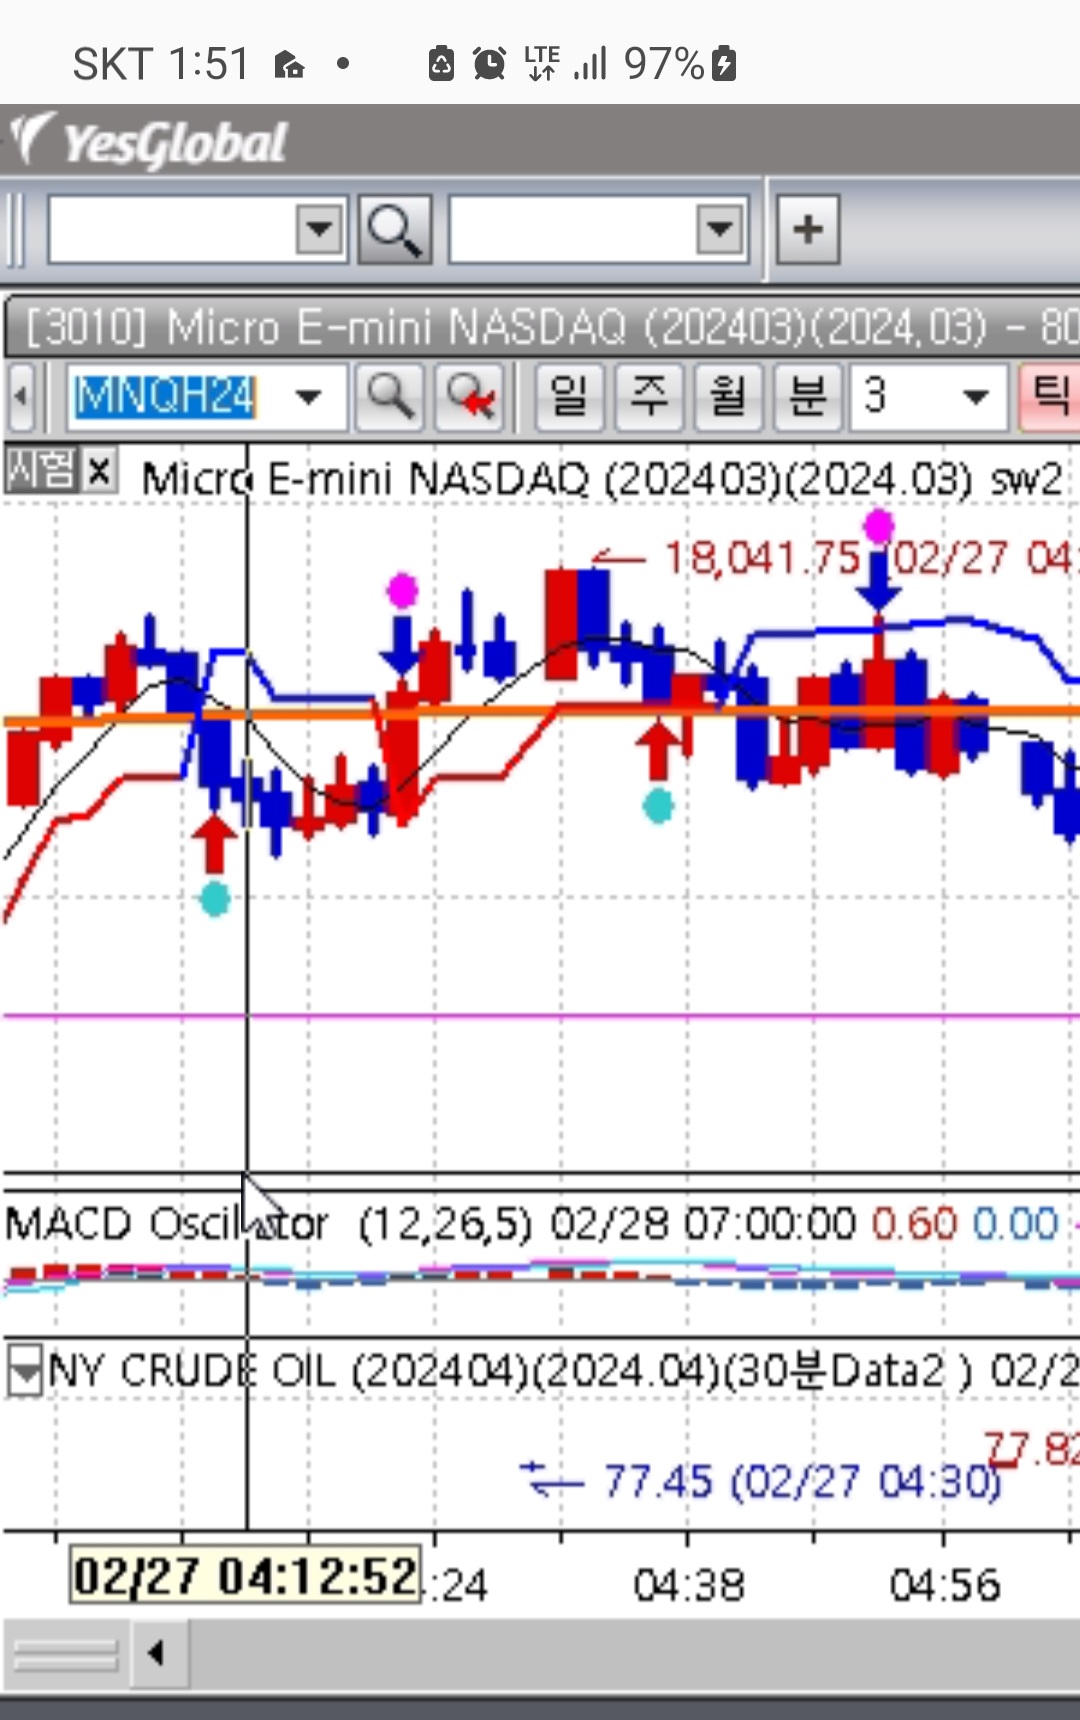Viewport: 1080px width, 1720px height.
Task: Select the 분 minute period button
Action: [x=807, y=397]
